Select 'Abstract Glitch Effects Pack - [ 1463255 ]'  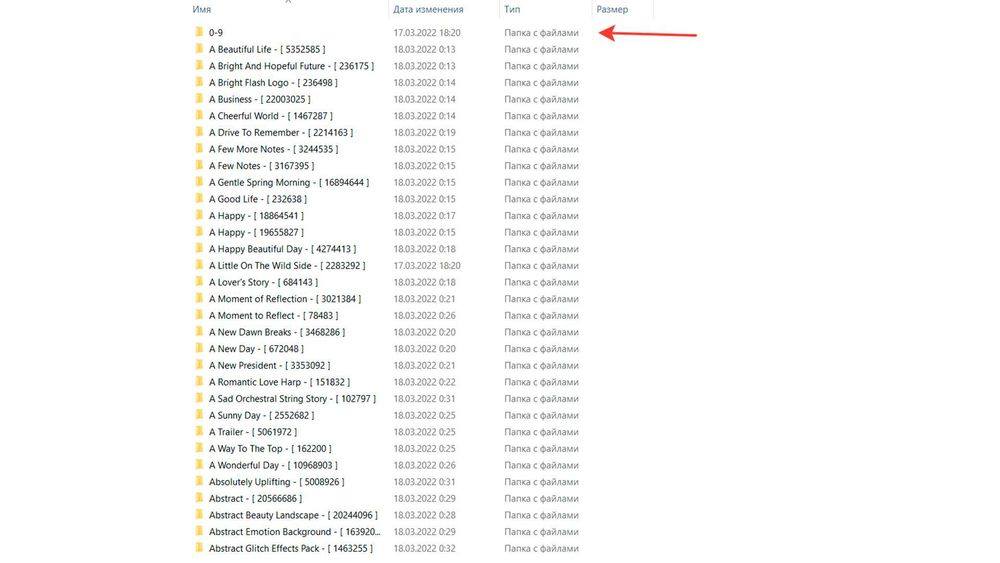291,547
